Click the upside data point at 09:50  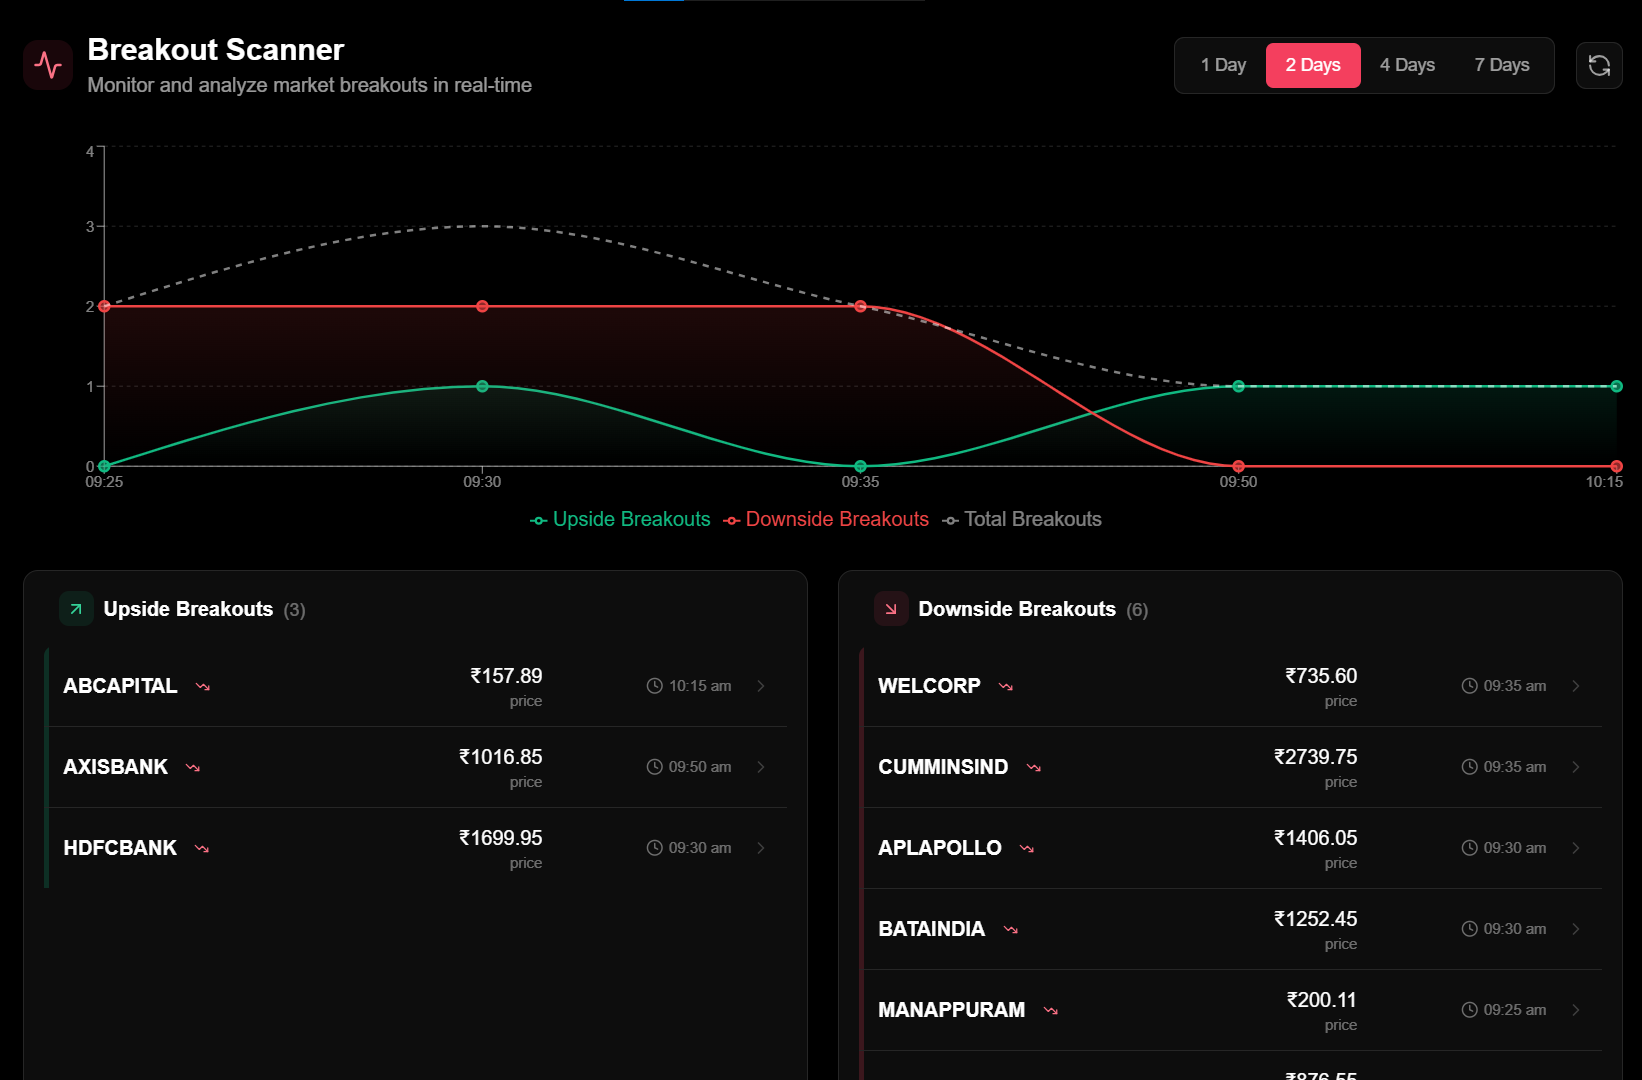[1238, 386]
